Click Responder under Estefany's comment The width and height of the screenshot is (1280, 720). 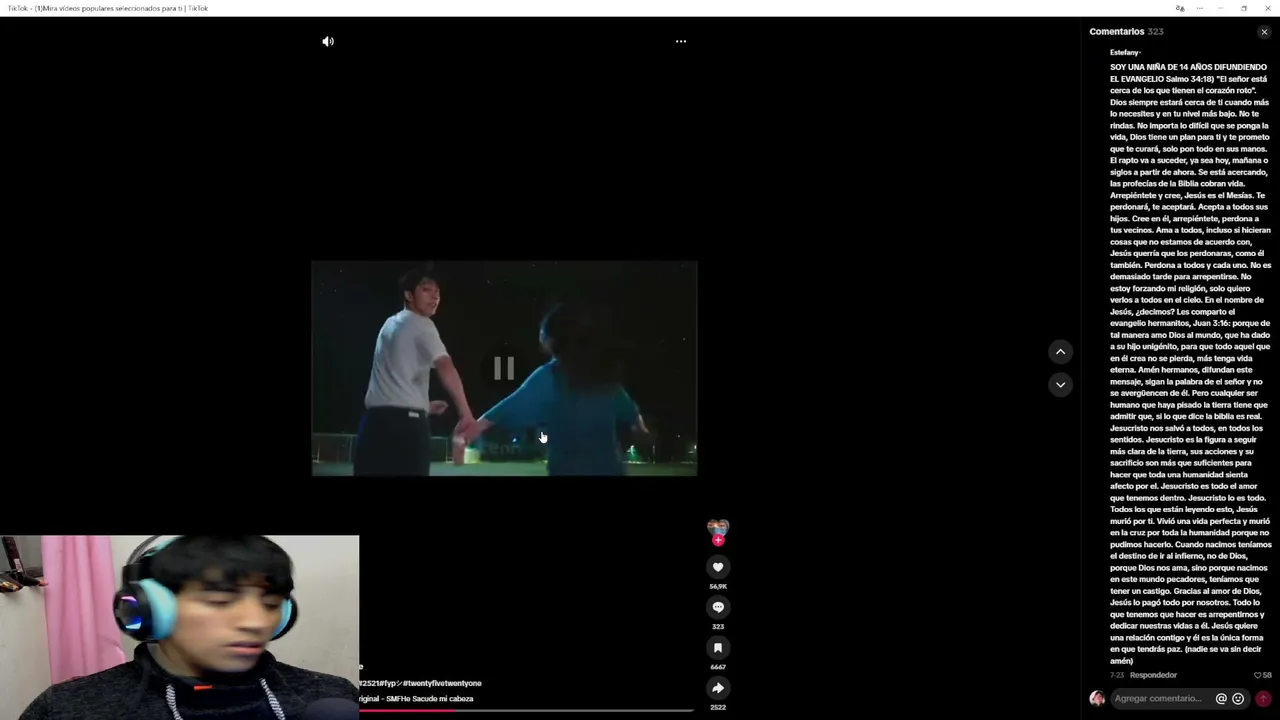click(1153, 675)
